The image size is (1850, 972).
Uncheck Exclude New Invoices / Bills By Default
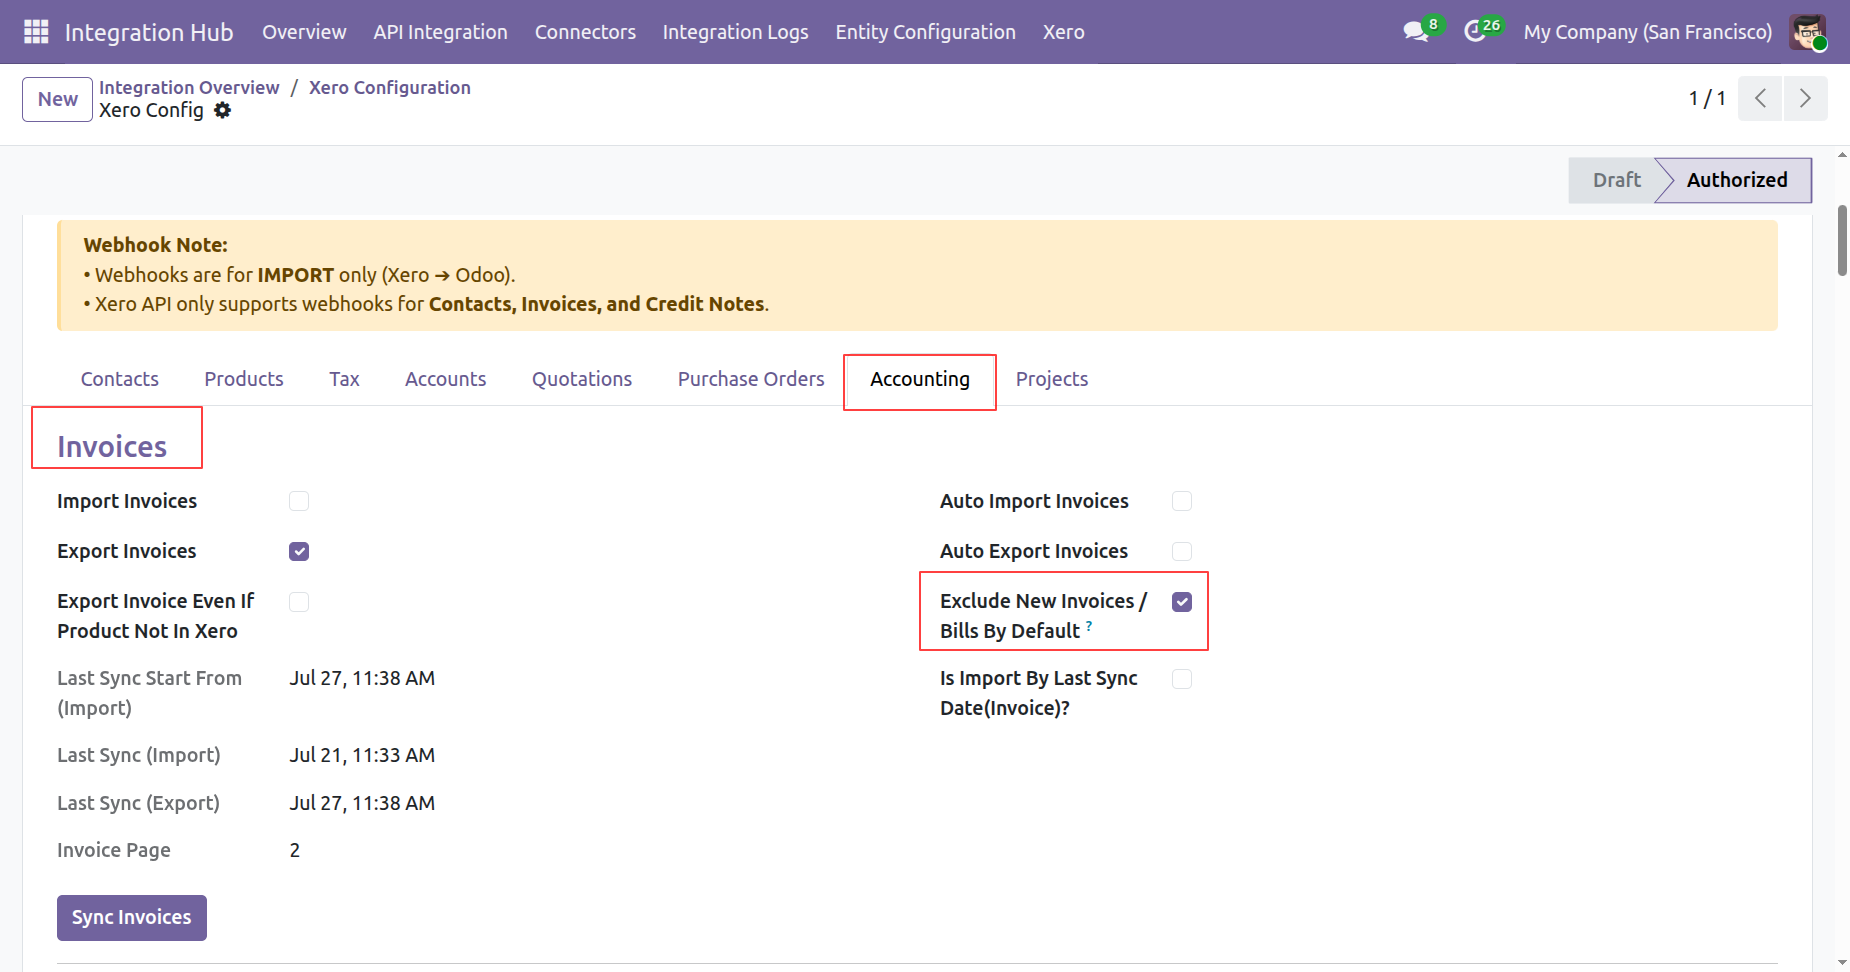coord(1182,601)
